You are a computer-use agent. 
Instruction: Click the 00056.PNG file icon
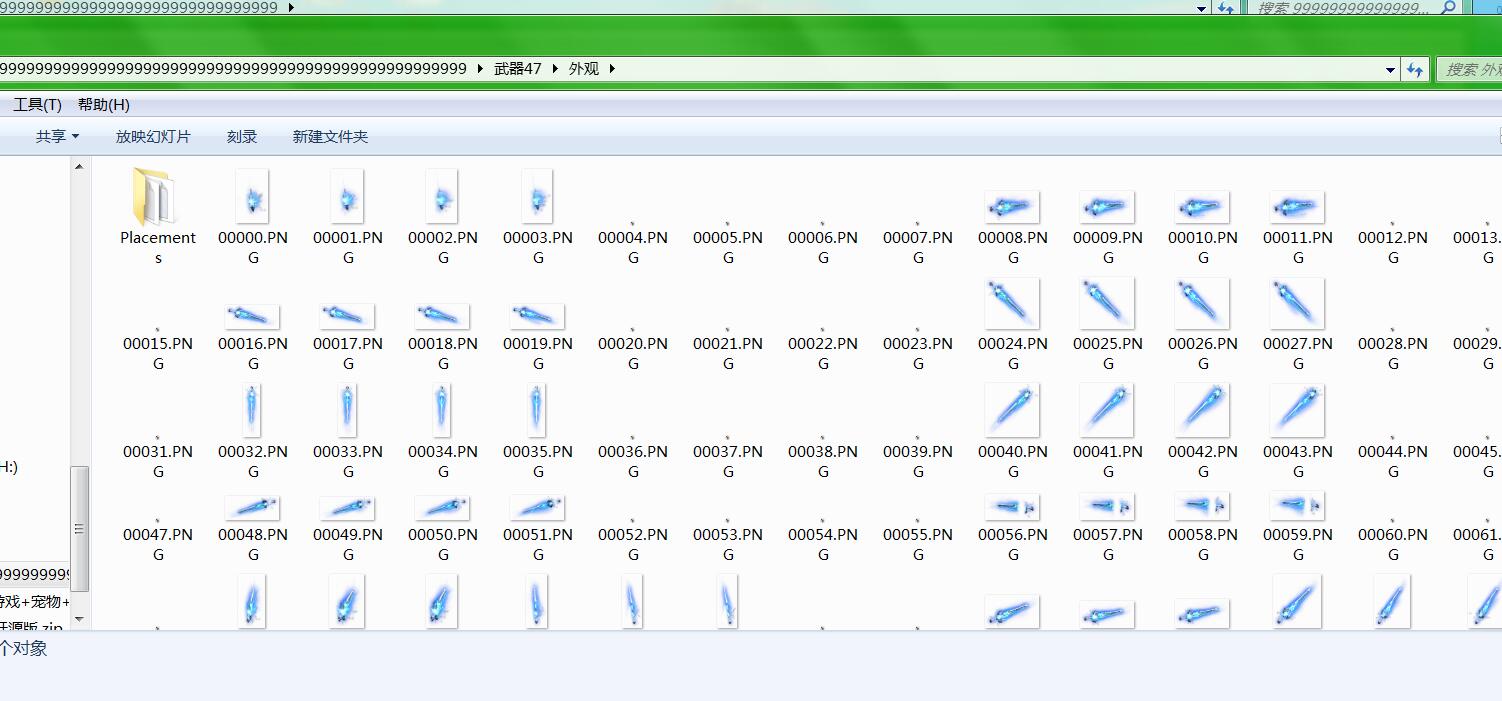coord(1012,506)
